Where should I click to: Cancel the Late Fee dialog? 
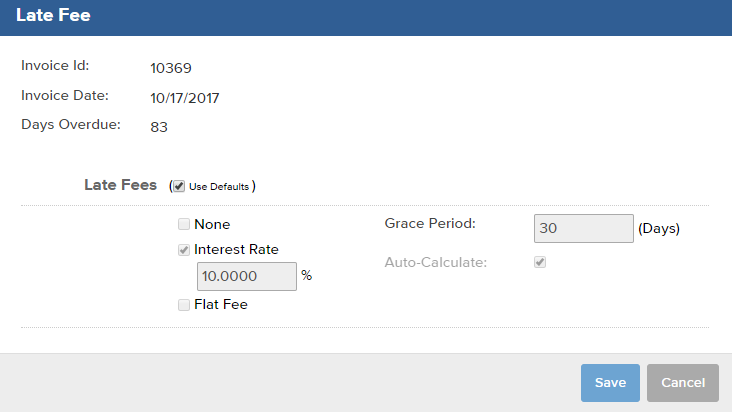[x=683, y=383]
